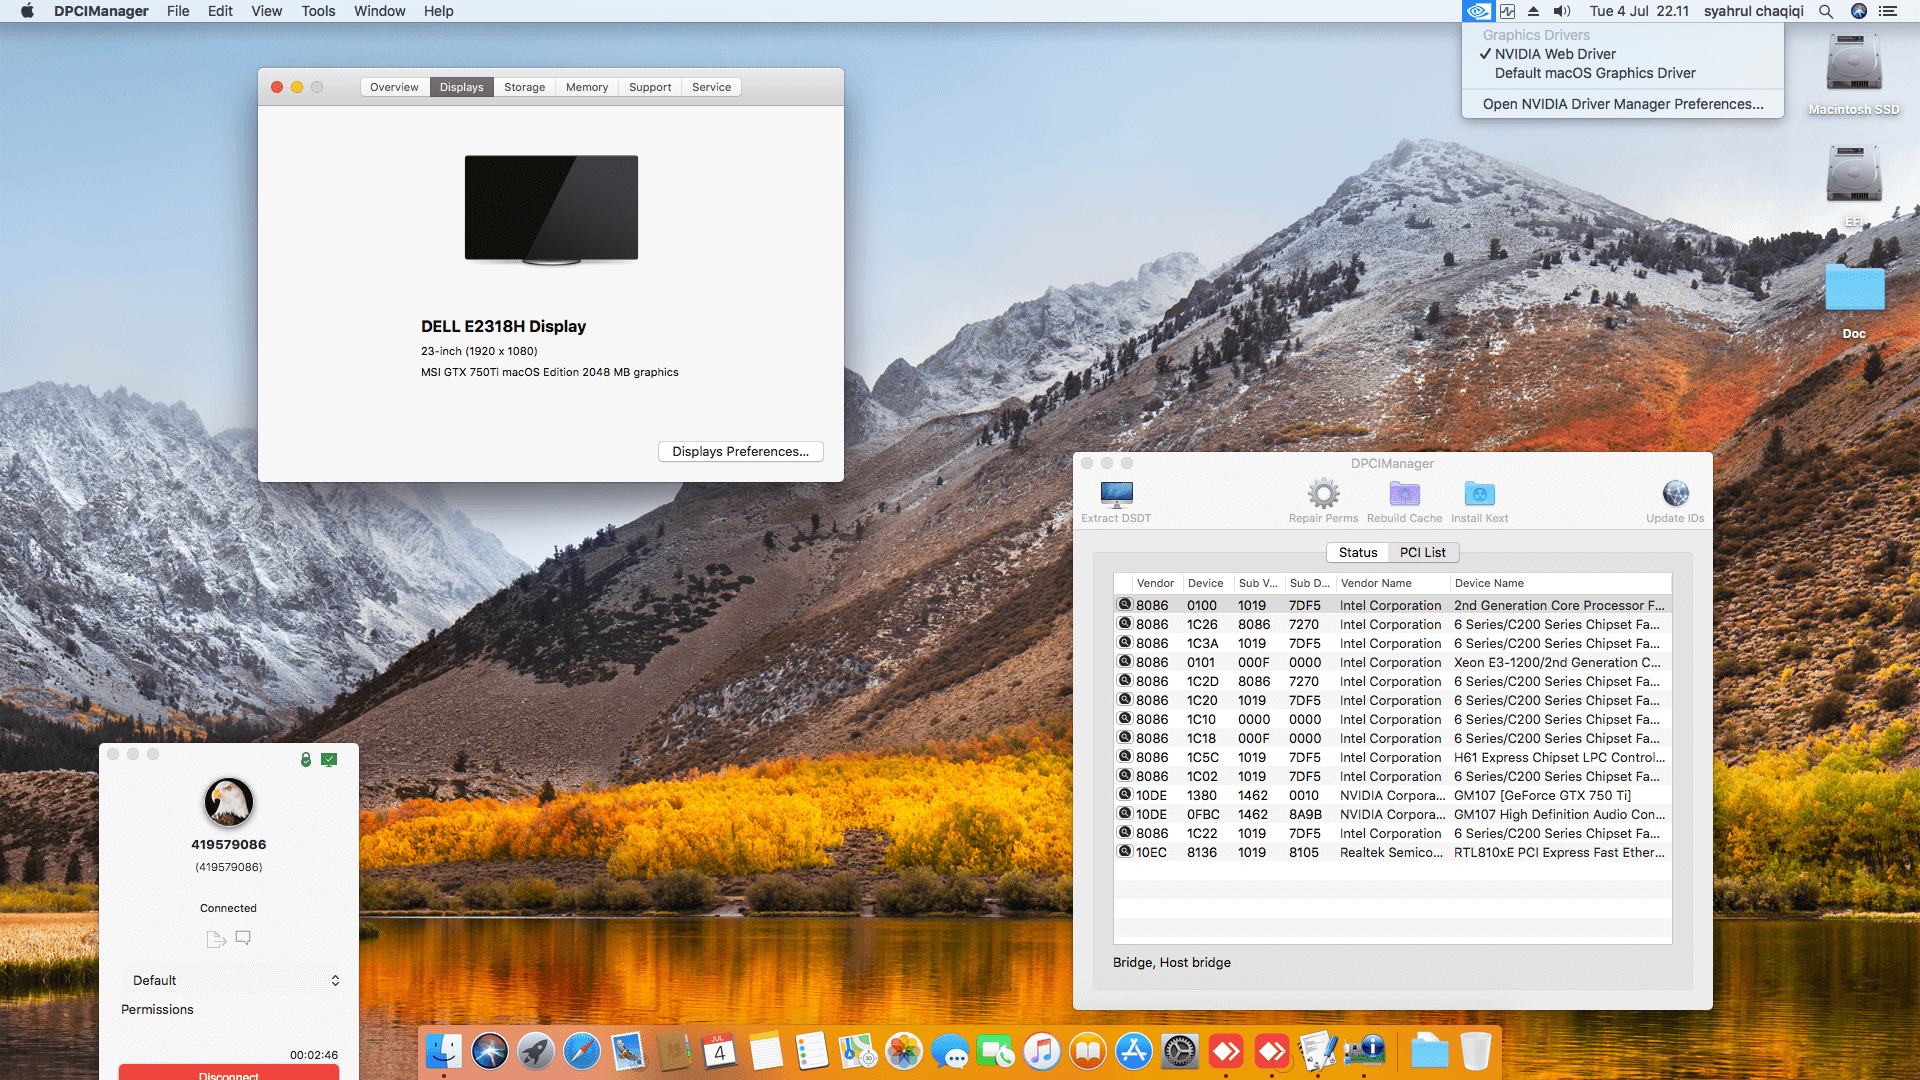Click the NVIDIA driver menu bar icon
The height and width of the screenshot is (1080, 1920).
[x=1477, y=11]
